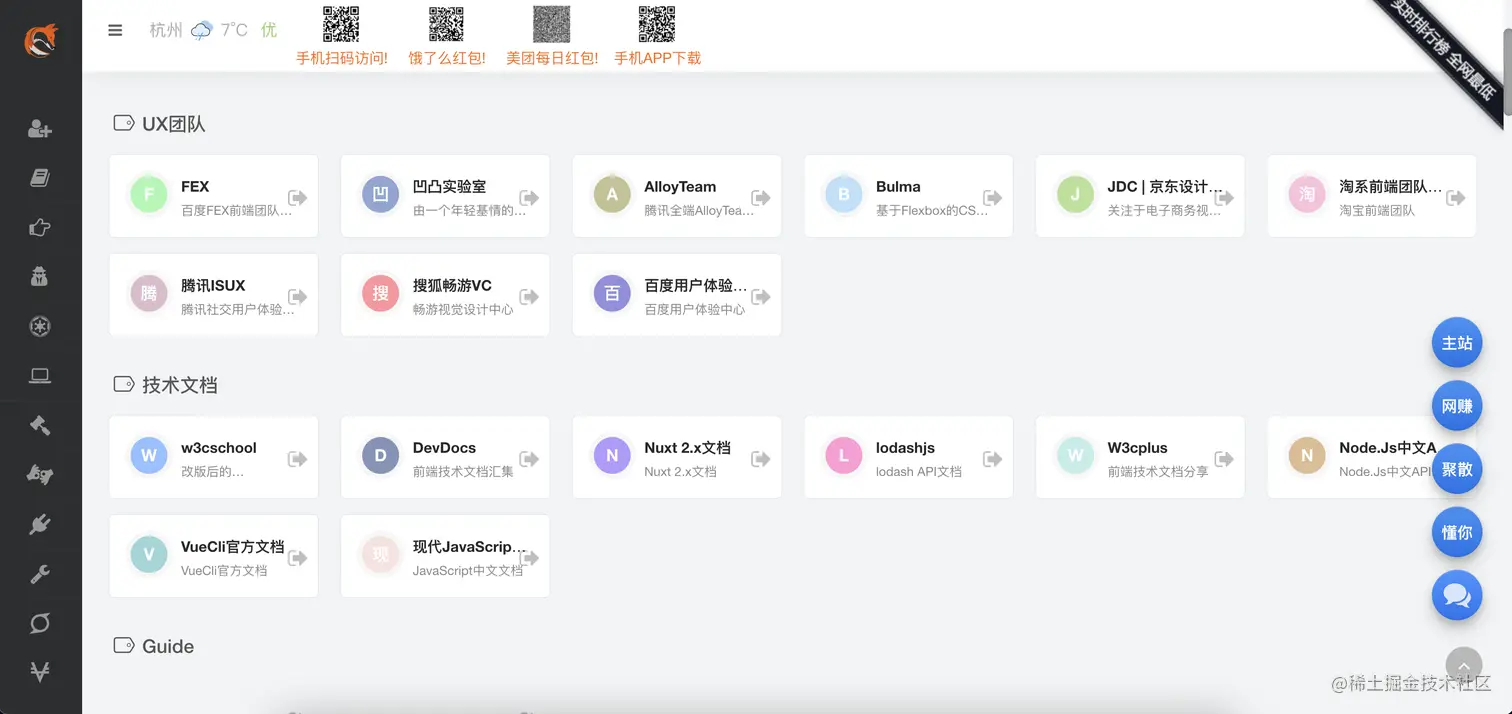The width and height of the screenshot is (1512, 714).
Task: Click the pointing hand sidebar icon
Action: click(x=40, y=228)
